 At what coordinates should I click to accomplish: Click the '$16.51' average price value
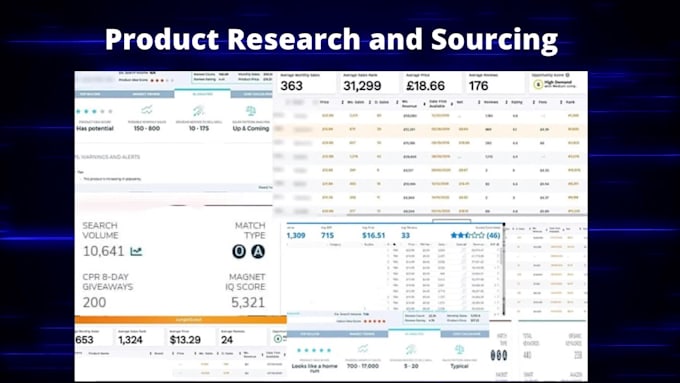[x=373, y=236]
